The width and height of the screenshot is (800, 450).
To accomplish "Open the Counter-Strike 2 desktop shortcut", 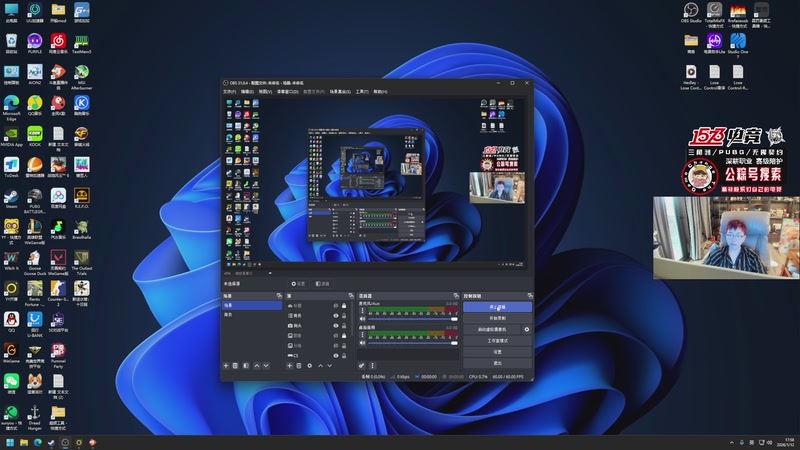I will (x=58, y=293).
